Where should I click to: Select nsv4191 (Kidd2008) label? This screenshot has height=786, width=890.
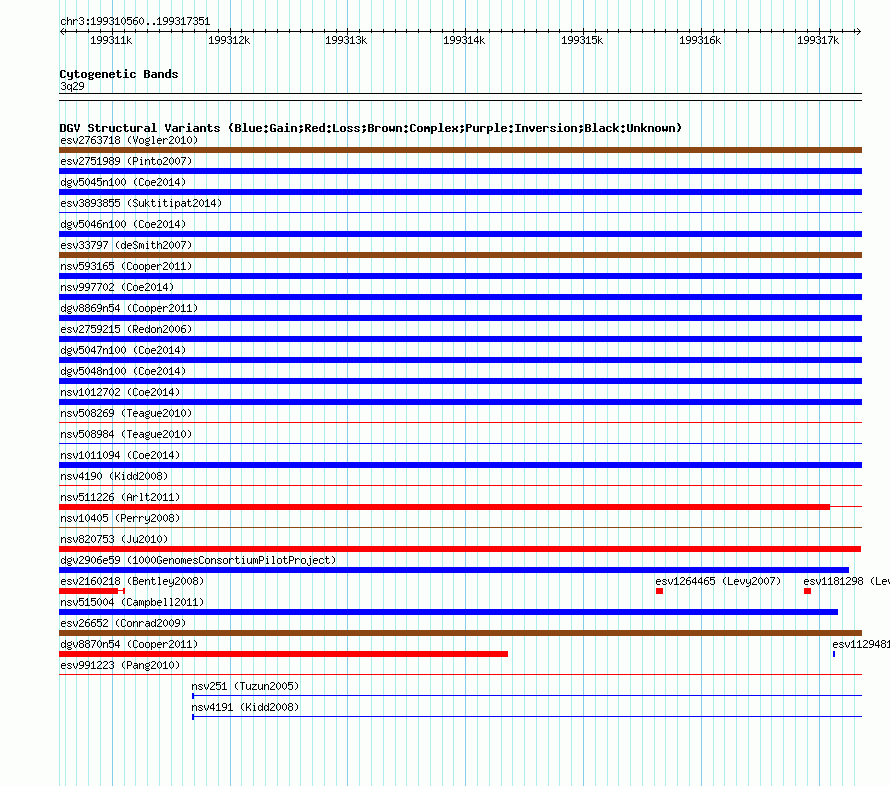pyautogui.click(x=245, y=707)
